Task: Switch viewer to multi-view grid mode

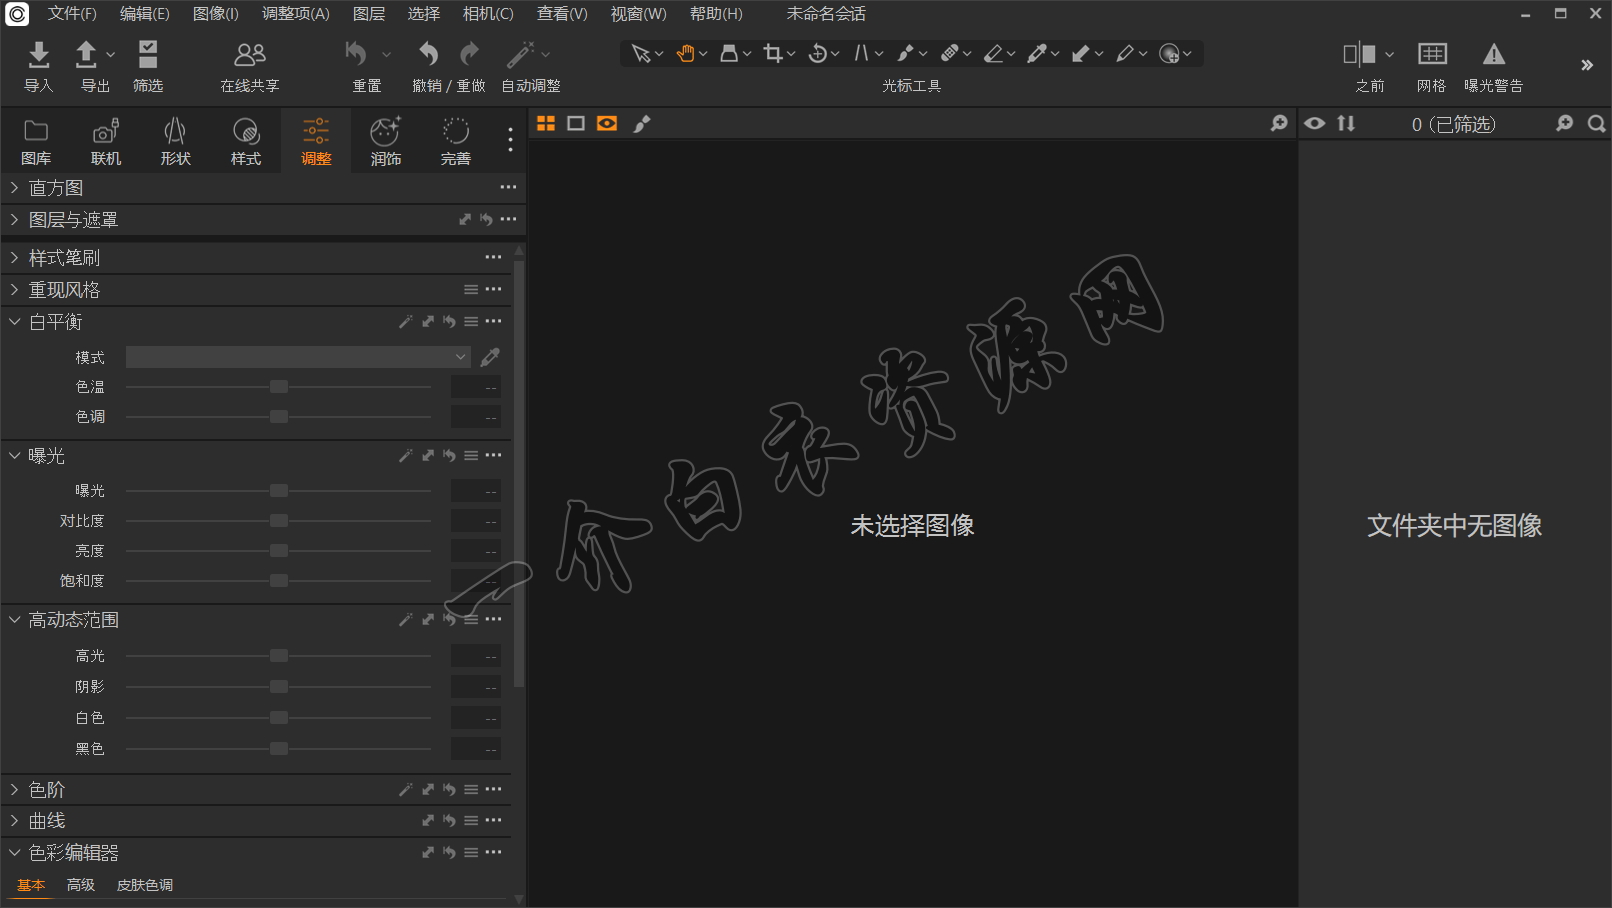Action: (x=546, y=123)
